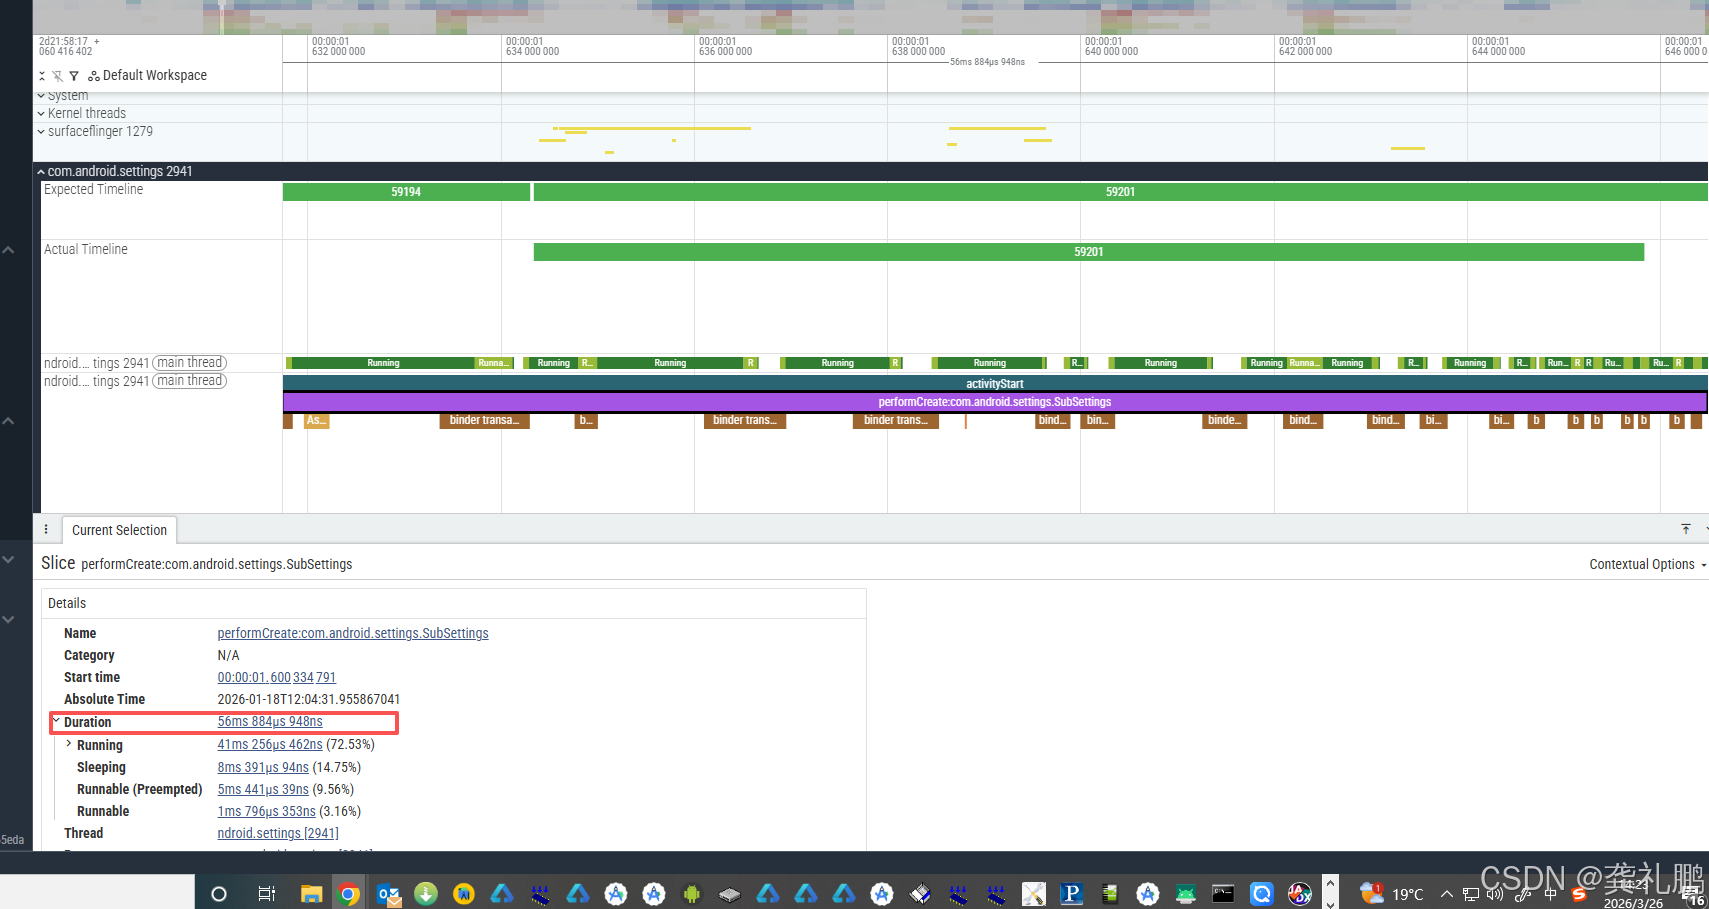Viewport: 1709px width, 909px height.
Task: Move the details panel to top arrow
Action: (1686, 529)
